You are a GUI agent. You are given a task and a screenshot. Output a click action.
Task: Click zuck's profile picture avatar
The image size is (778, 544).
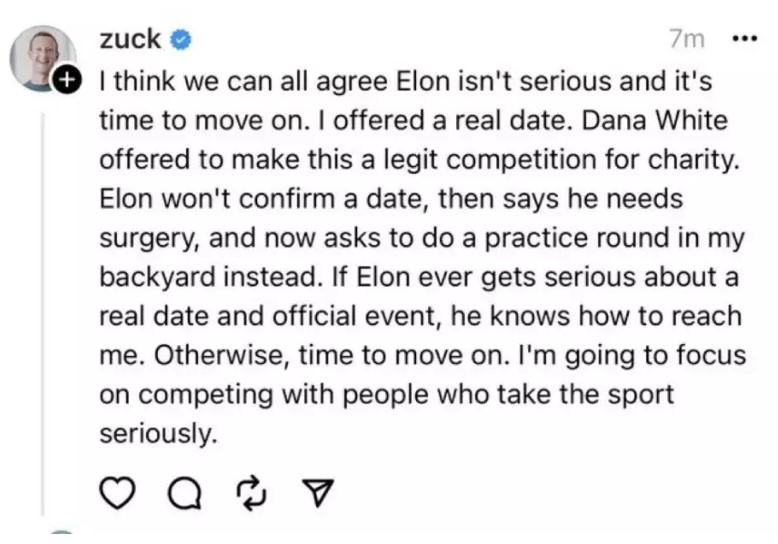pos(41,53)
